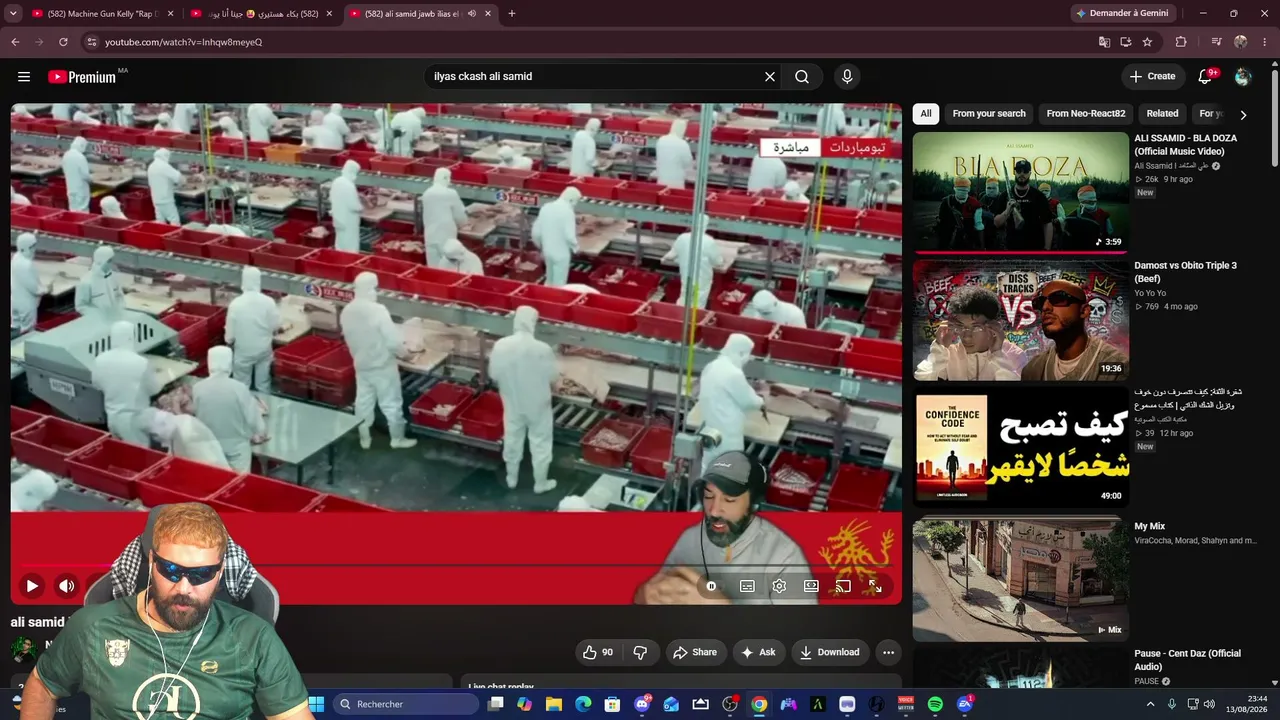1280x720 pixels.
Task: Open the Ask button
Action: point(758,652)
